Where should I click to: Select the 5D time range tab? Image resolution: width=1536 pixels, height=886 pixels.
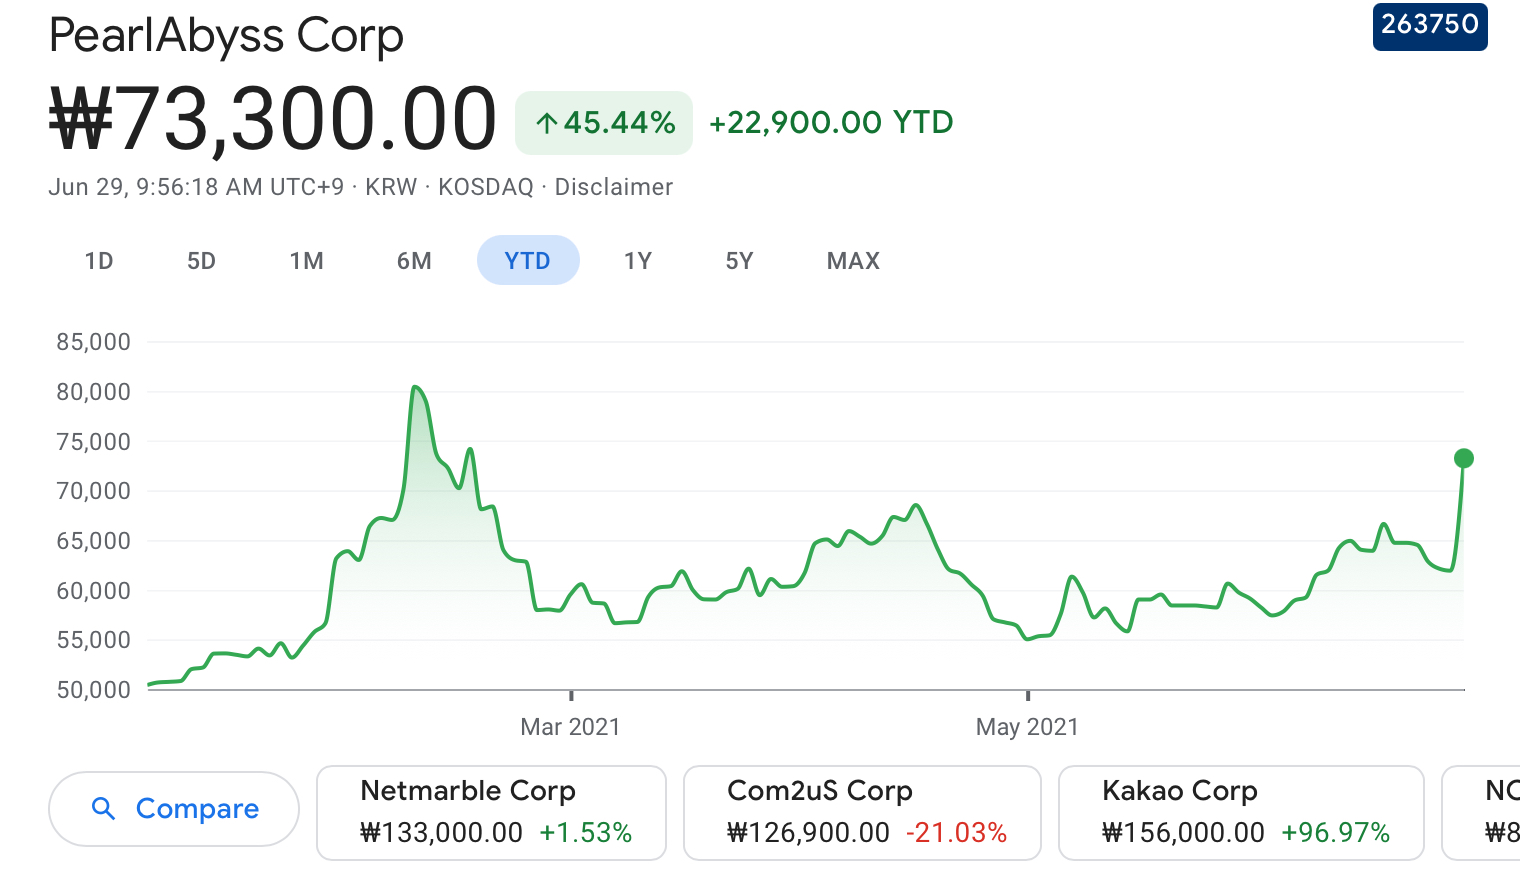point(201,261)
